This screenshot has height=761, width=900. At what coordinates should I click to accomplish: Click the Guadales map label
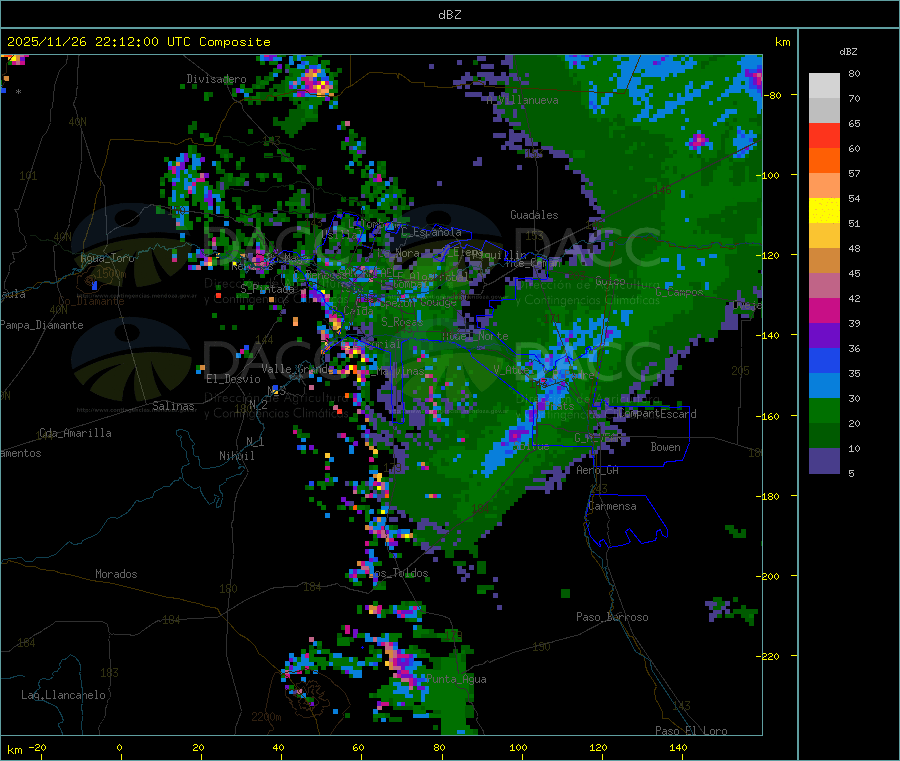point(534,215)
